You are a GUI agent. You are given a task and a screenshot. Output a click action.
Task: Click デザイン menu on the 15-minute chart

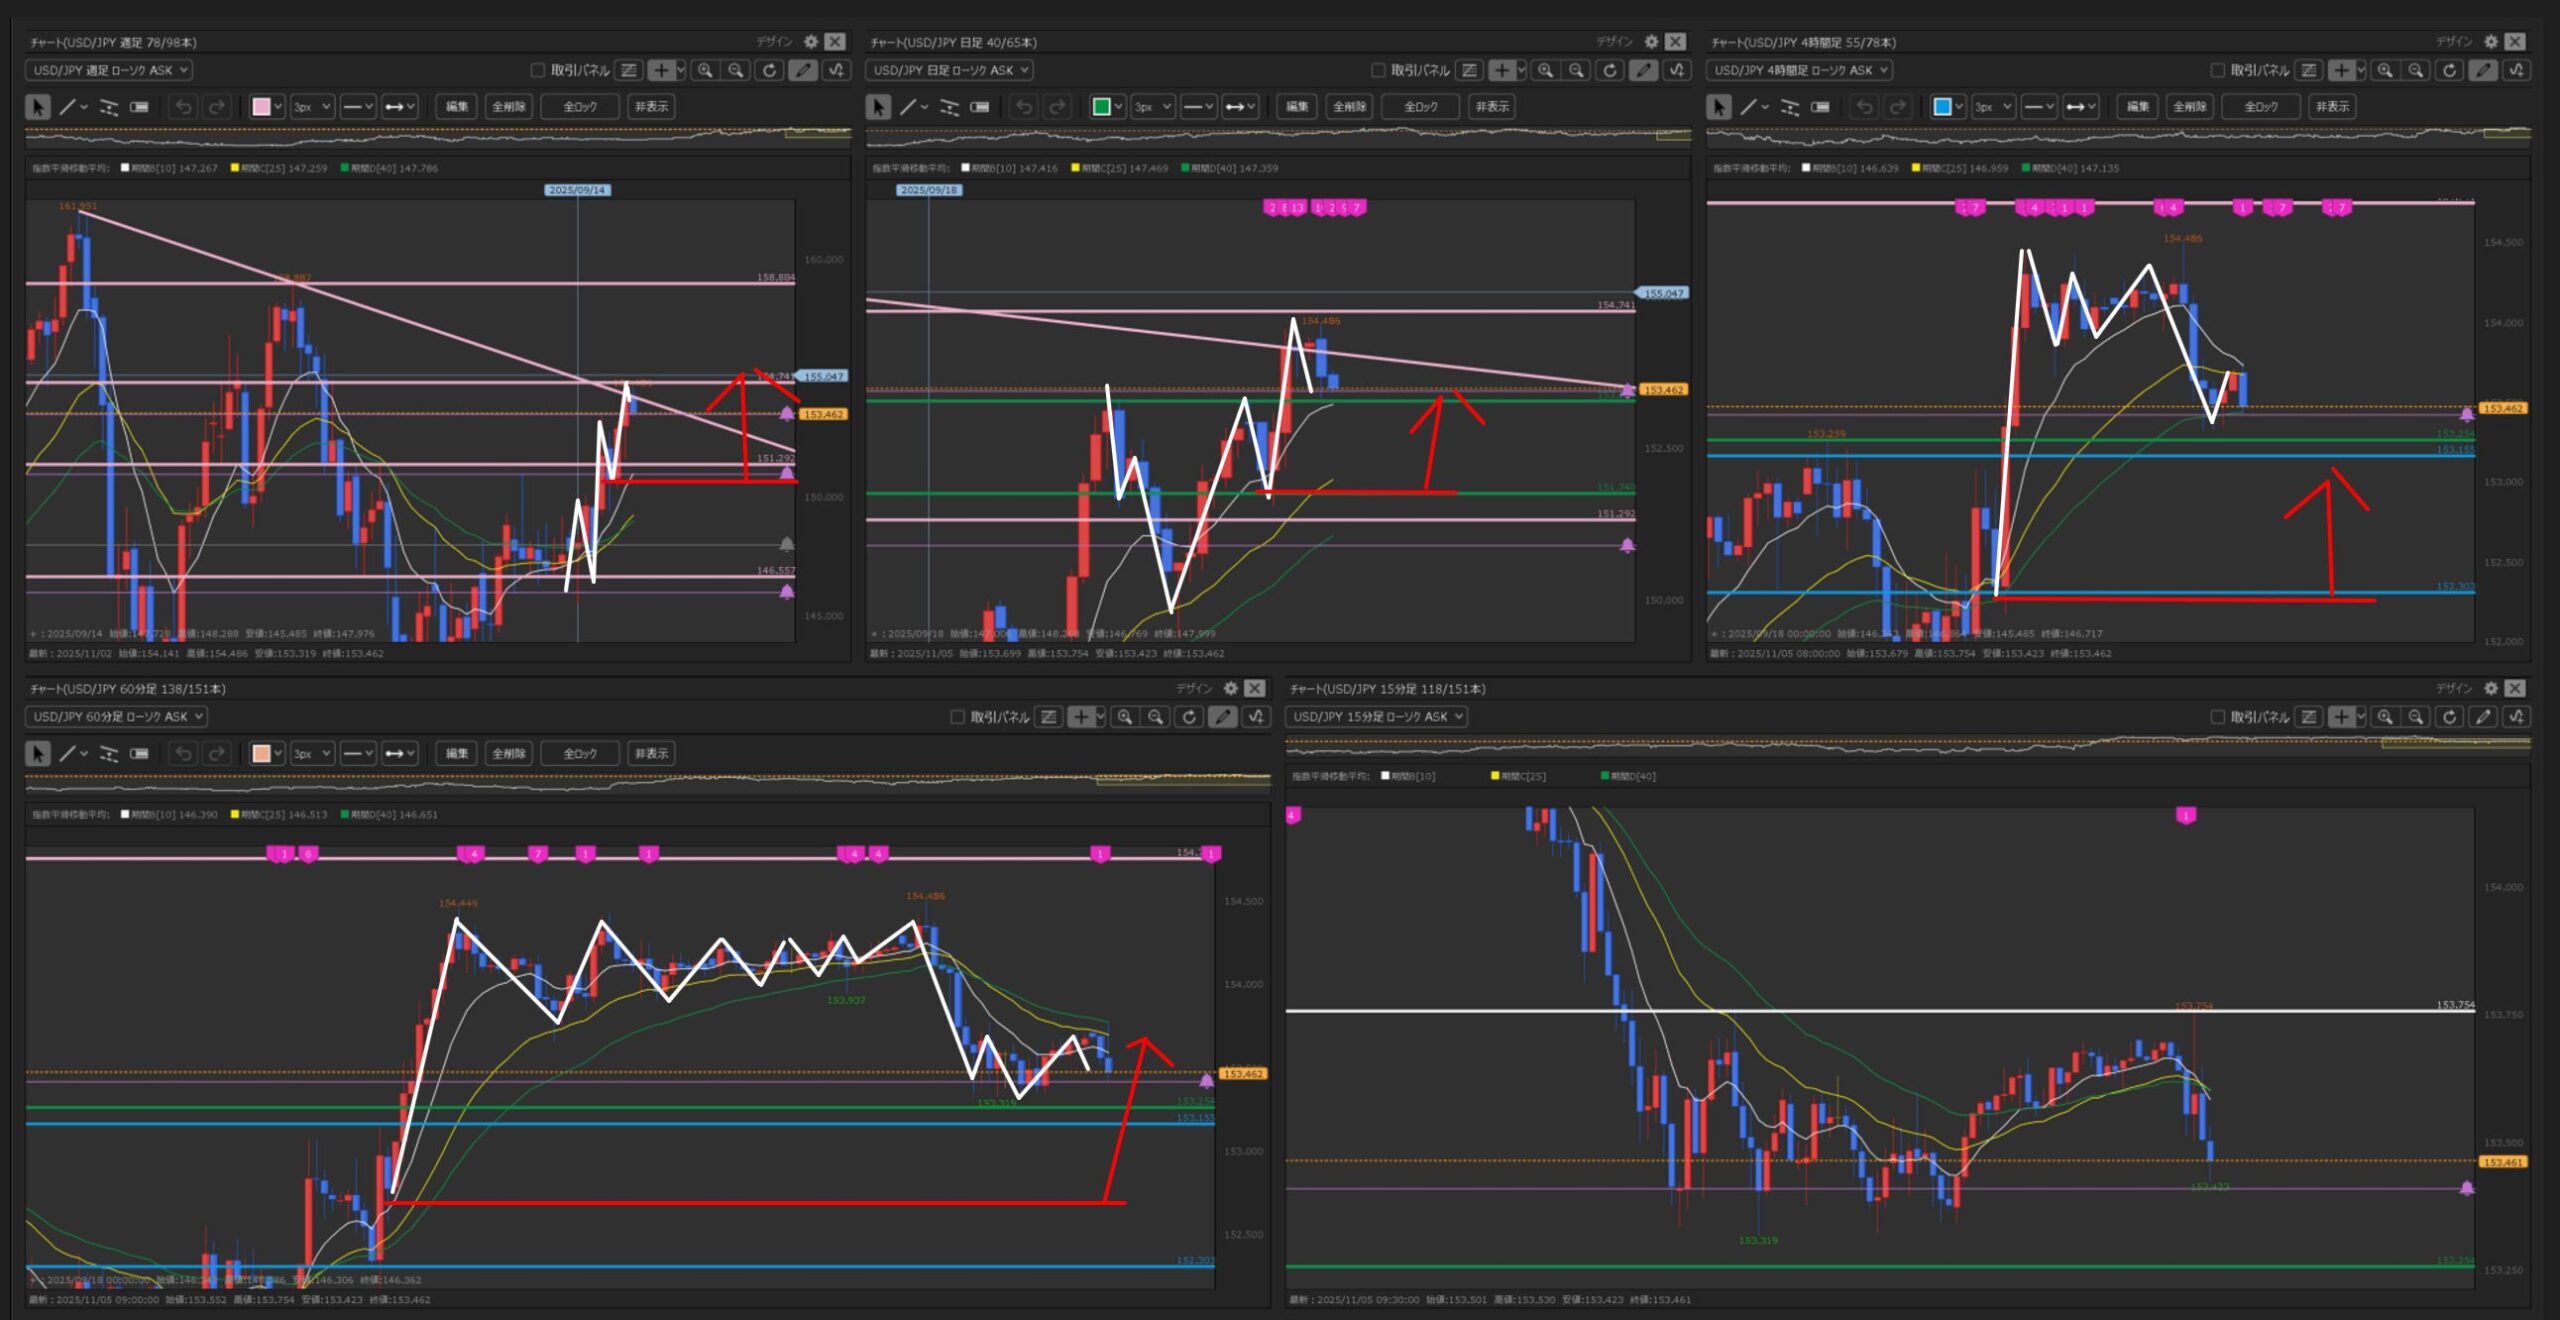[2453, 688]
